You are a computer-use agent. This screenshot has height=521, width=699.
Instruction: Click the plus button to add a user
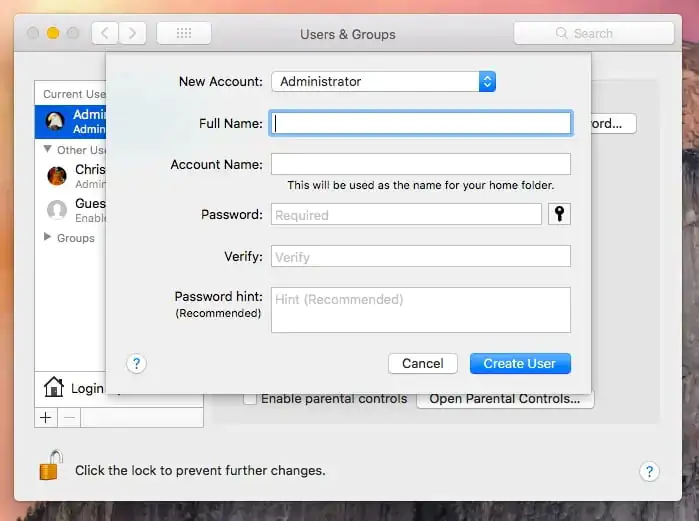coord(45,418)
